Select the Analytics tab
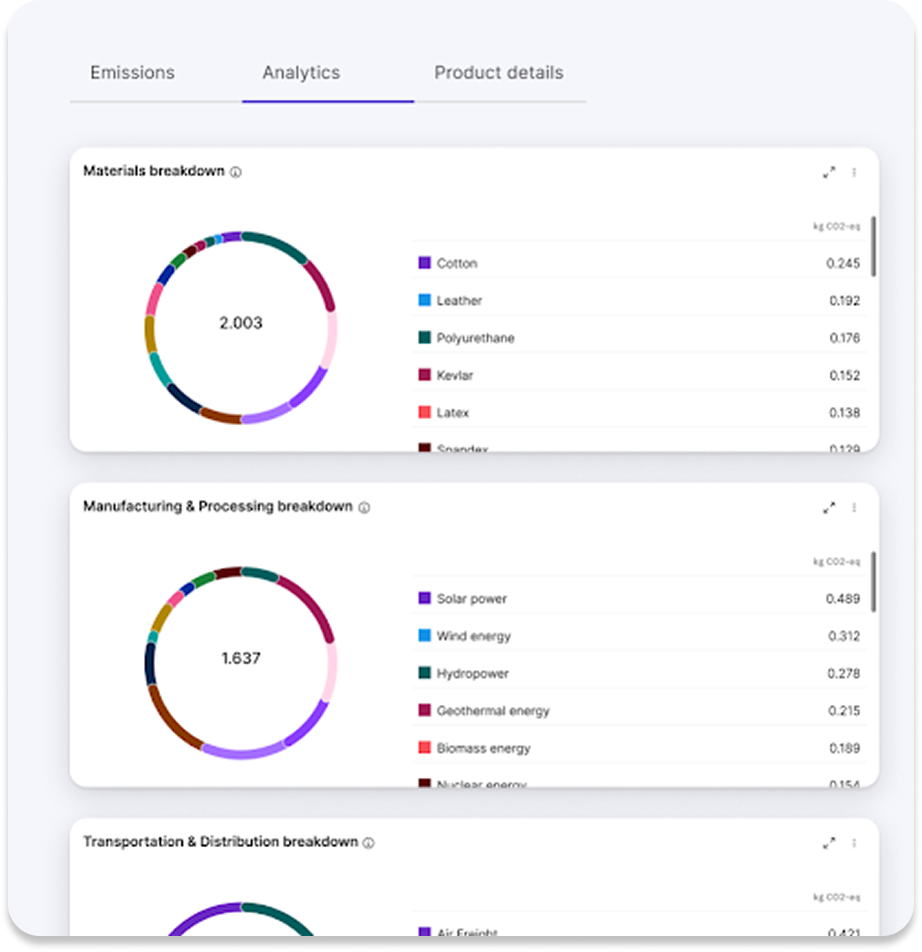This screenshot has height=952, width=922. click(301, 73)
